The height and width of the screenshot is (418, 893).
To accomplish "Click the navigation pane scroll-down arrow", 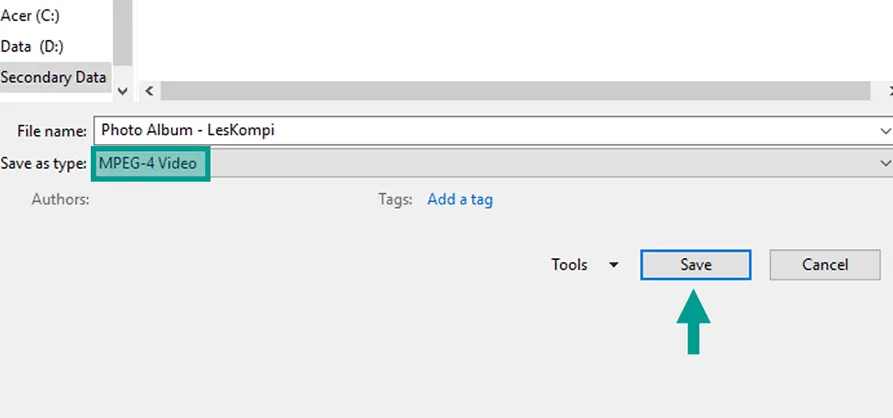I will [x=122, y=91].
